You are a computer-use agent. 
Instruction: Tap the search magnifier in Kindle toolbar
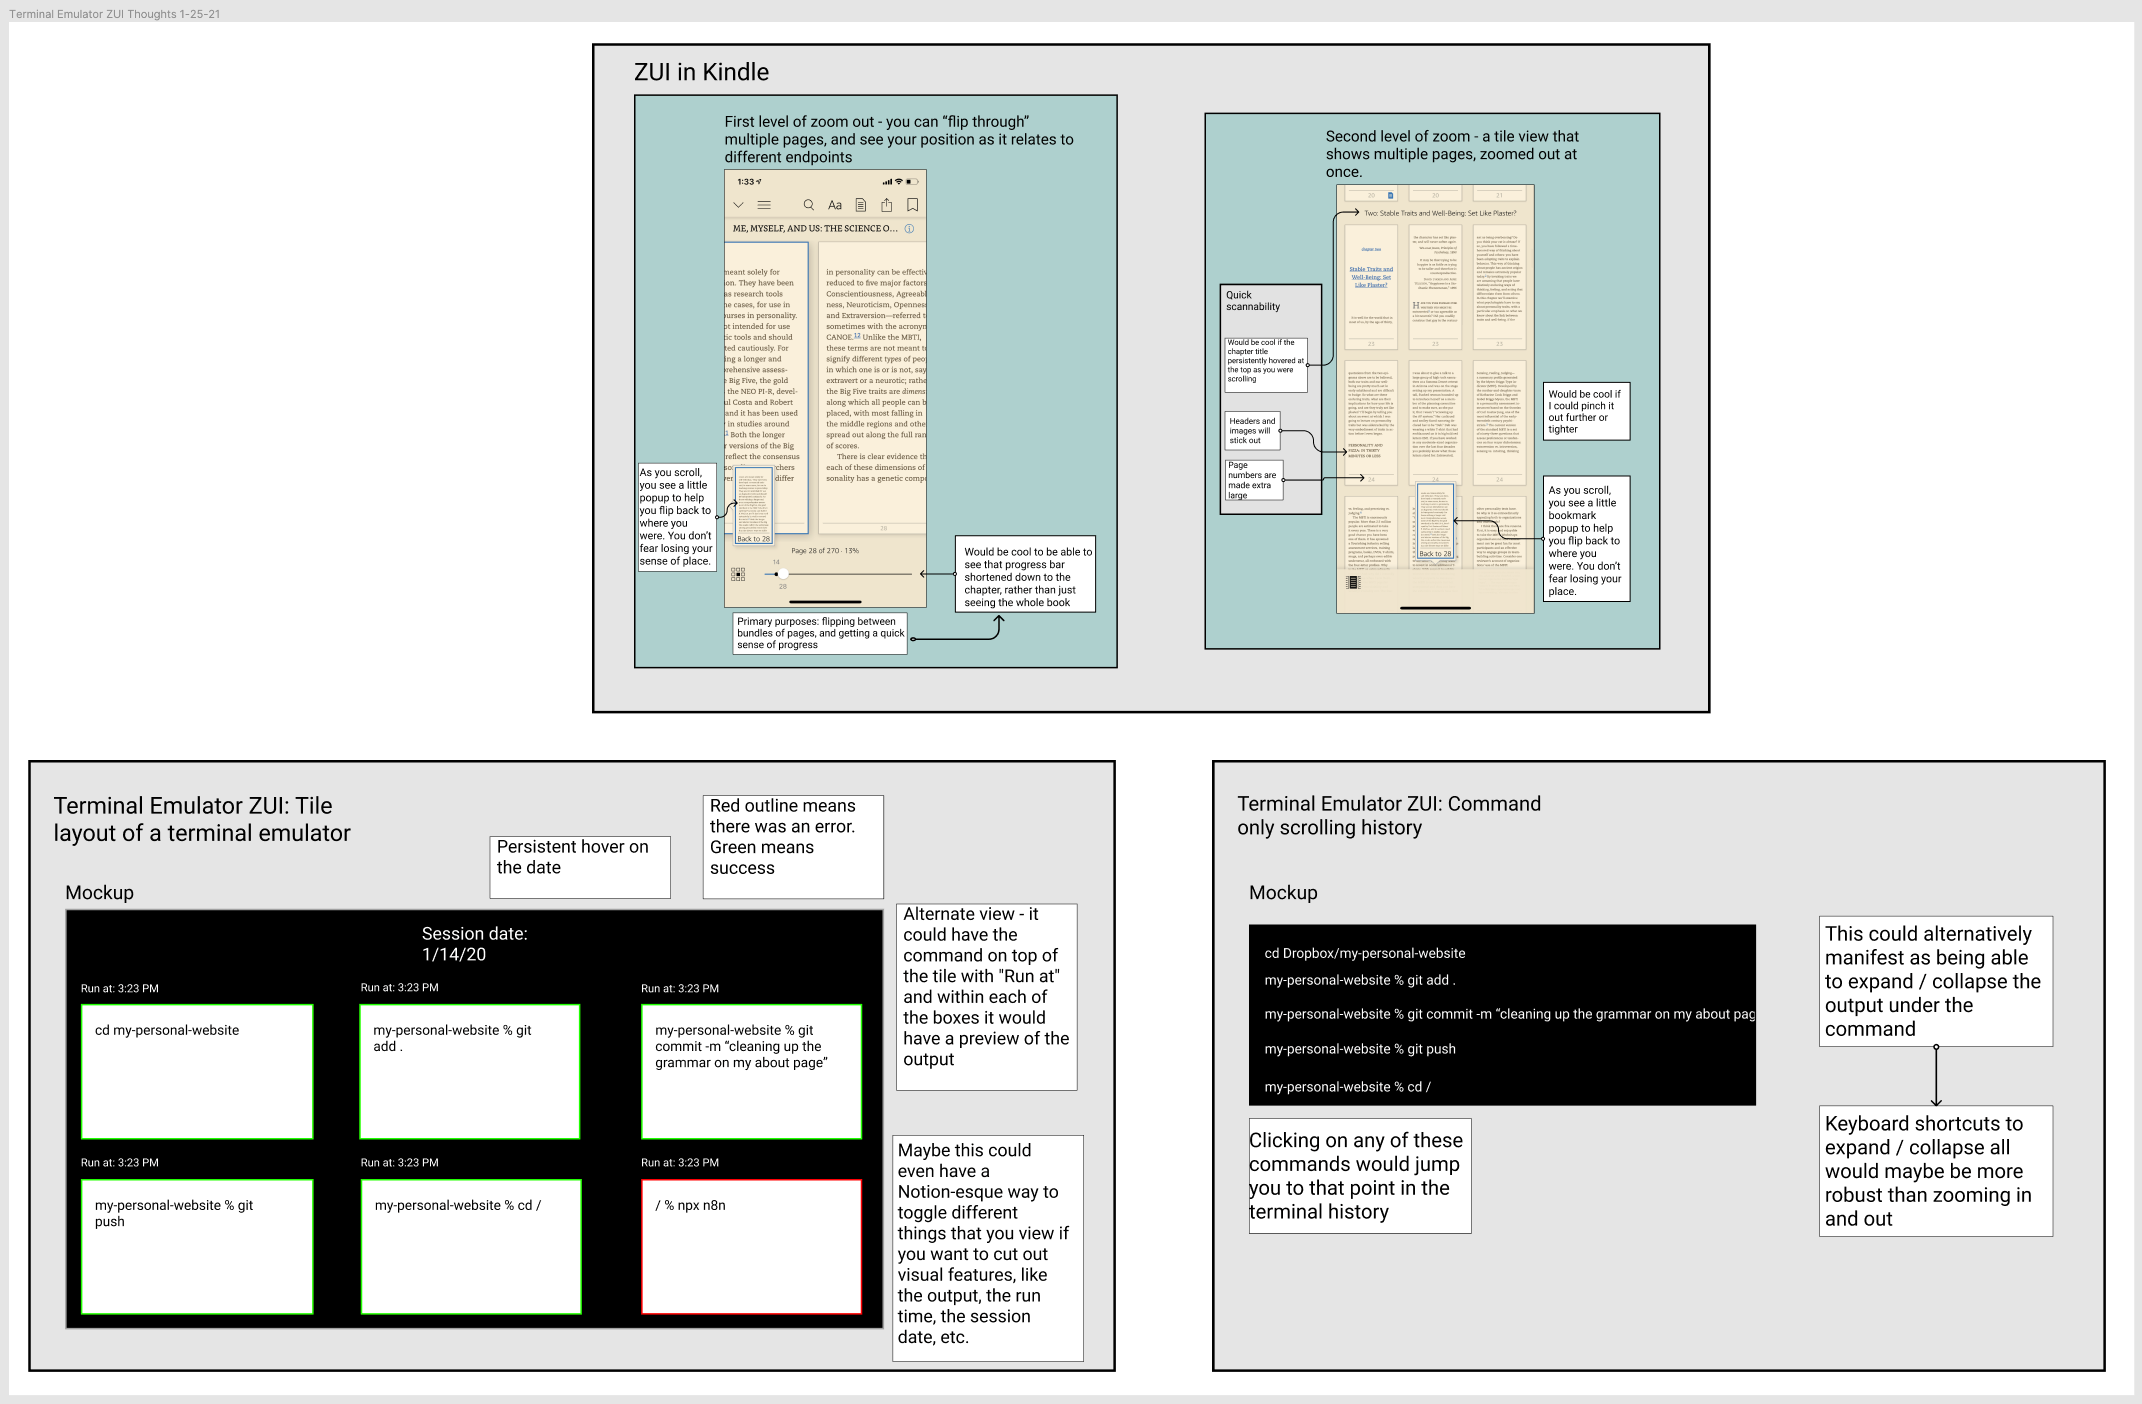tap(808, 205)
